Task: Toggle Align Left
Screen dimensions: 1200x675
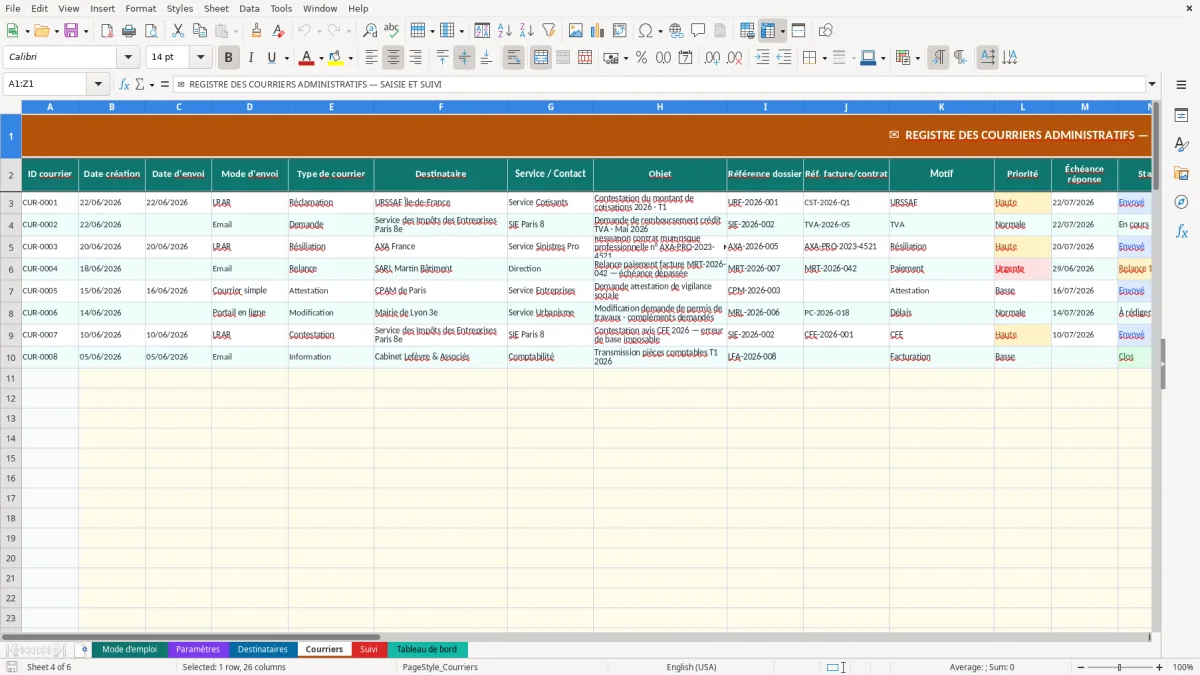Action: coord(371,58)
